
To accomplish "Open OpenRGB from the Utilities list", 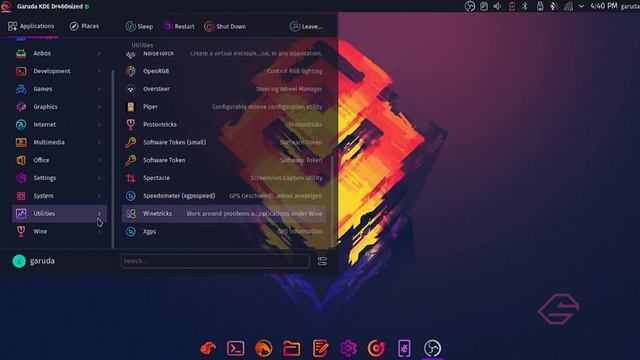I will pyautogui.click(x=224, y=71).
